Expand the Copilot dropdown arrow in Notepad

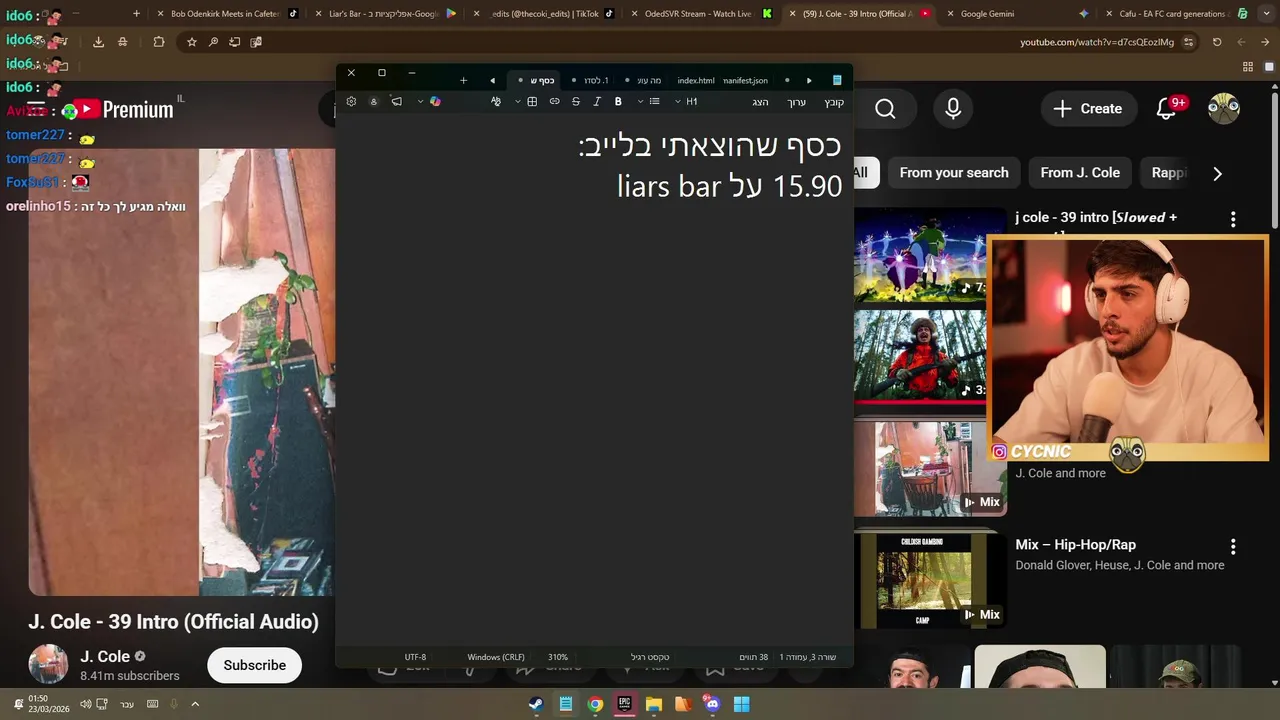click(x=420, y=102)
